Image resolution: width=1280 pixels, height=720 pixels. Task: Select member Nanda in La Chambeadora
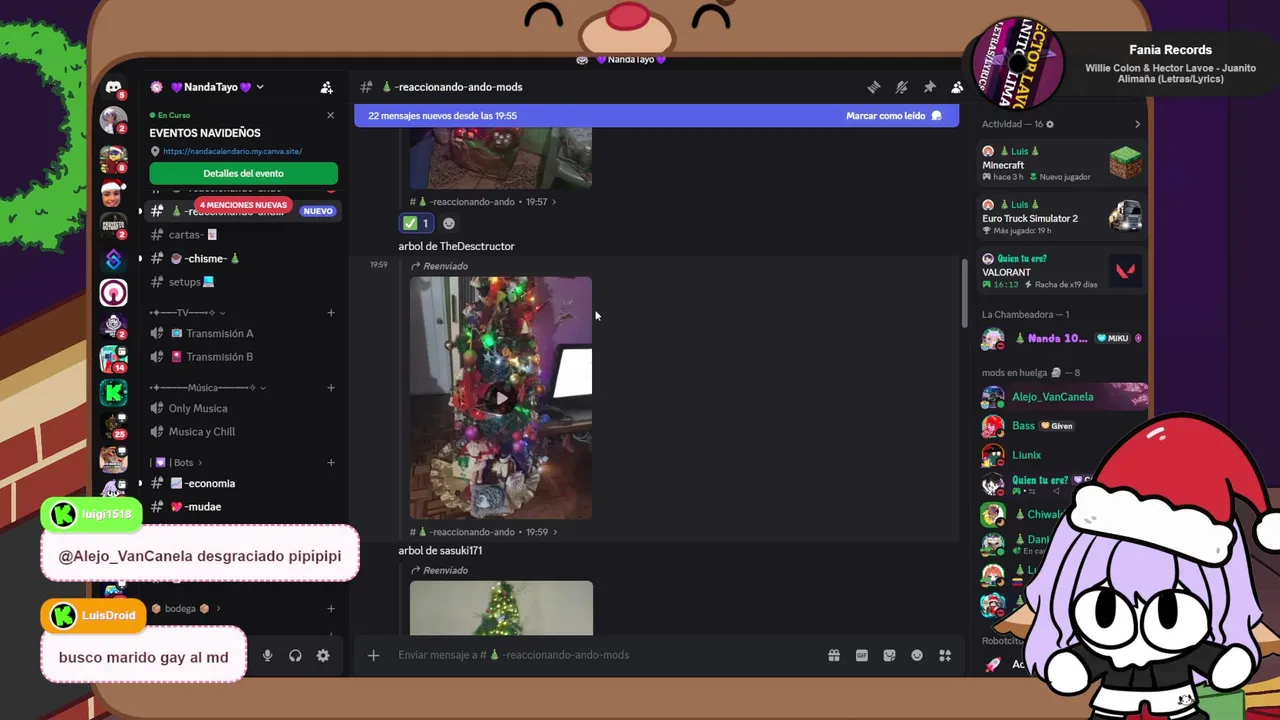coord(1061,338)
